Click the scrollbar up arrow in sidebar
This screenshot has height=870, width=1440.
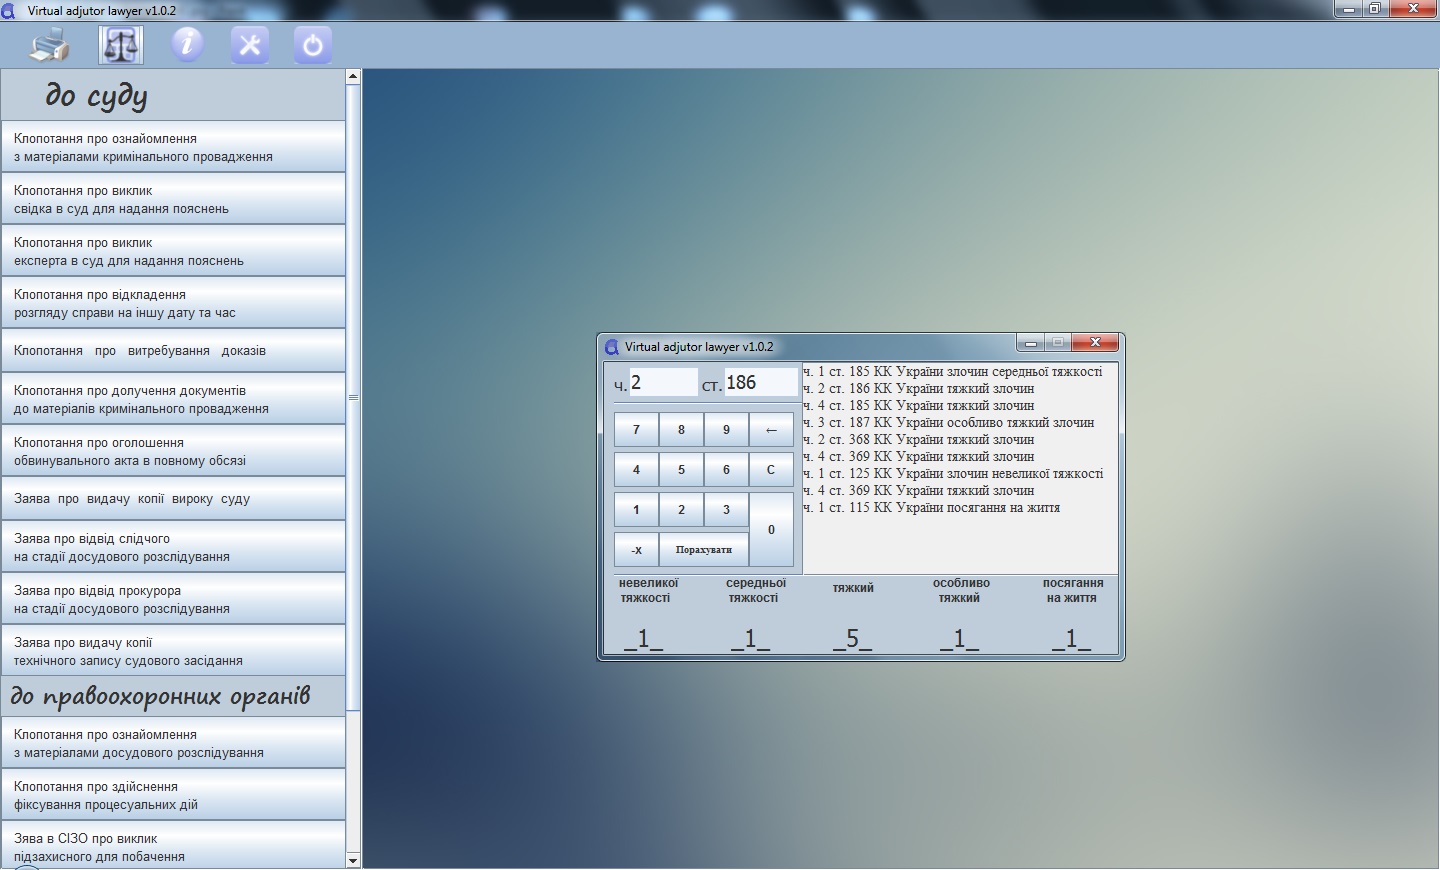353,76
